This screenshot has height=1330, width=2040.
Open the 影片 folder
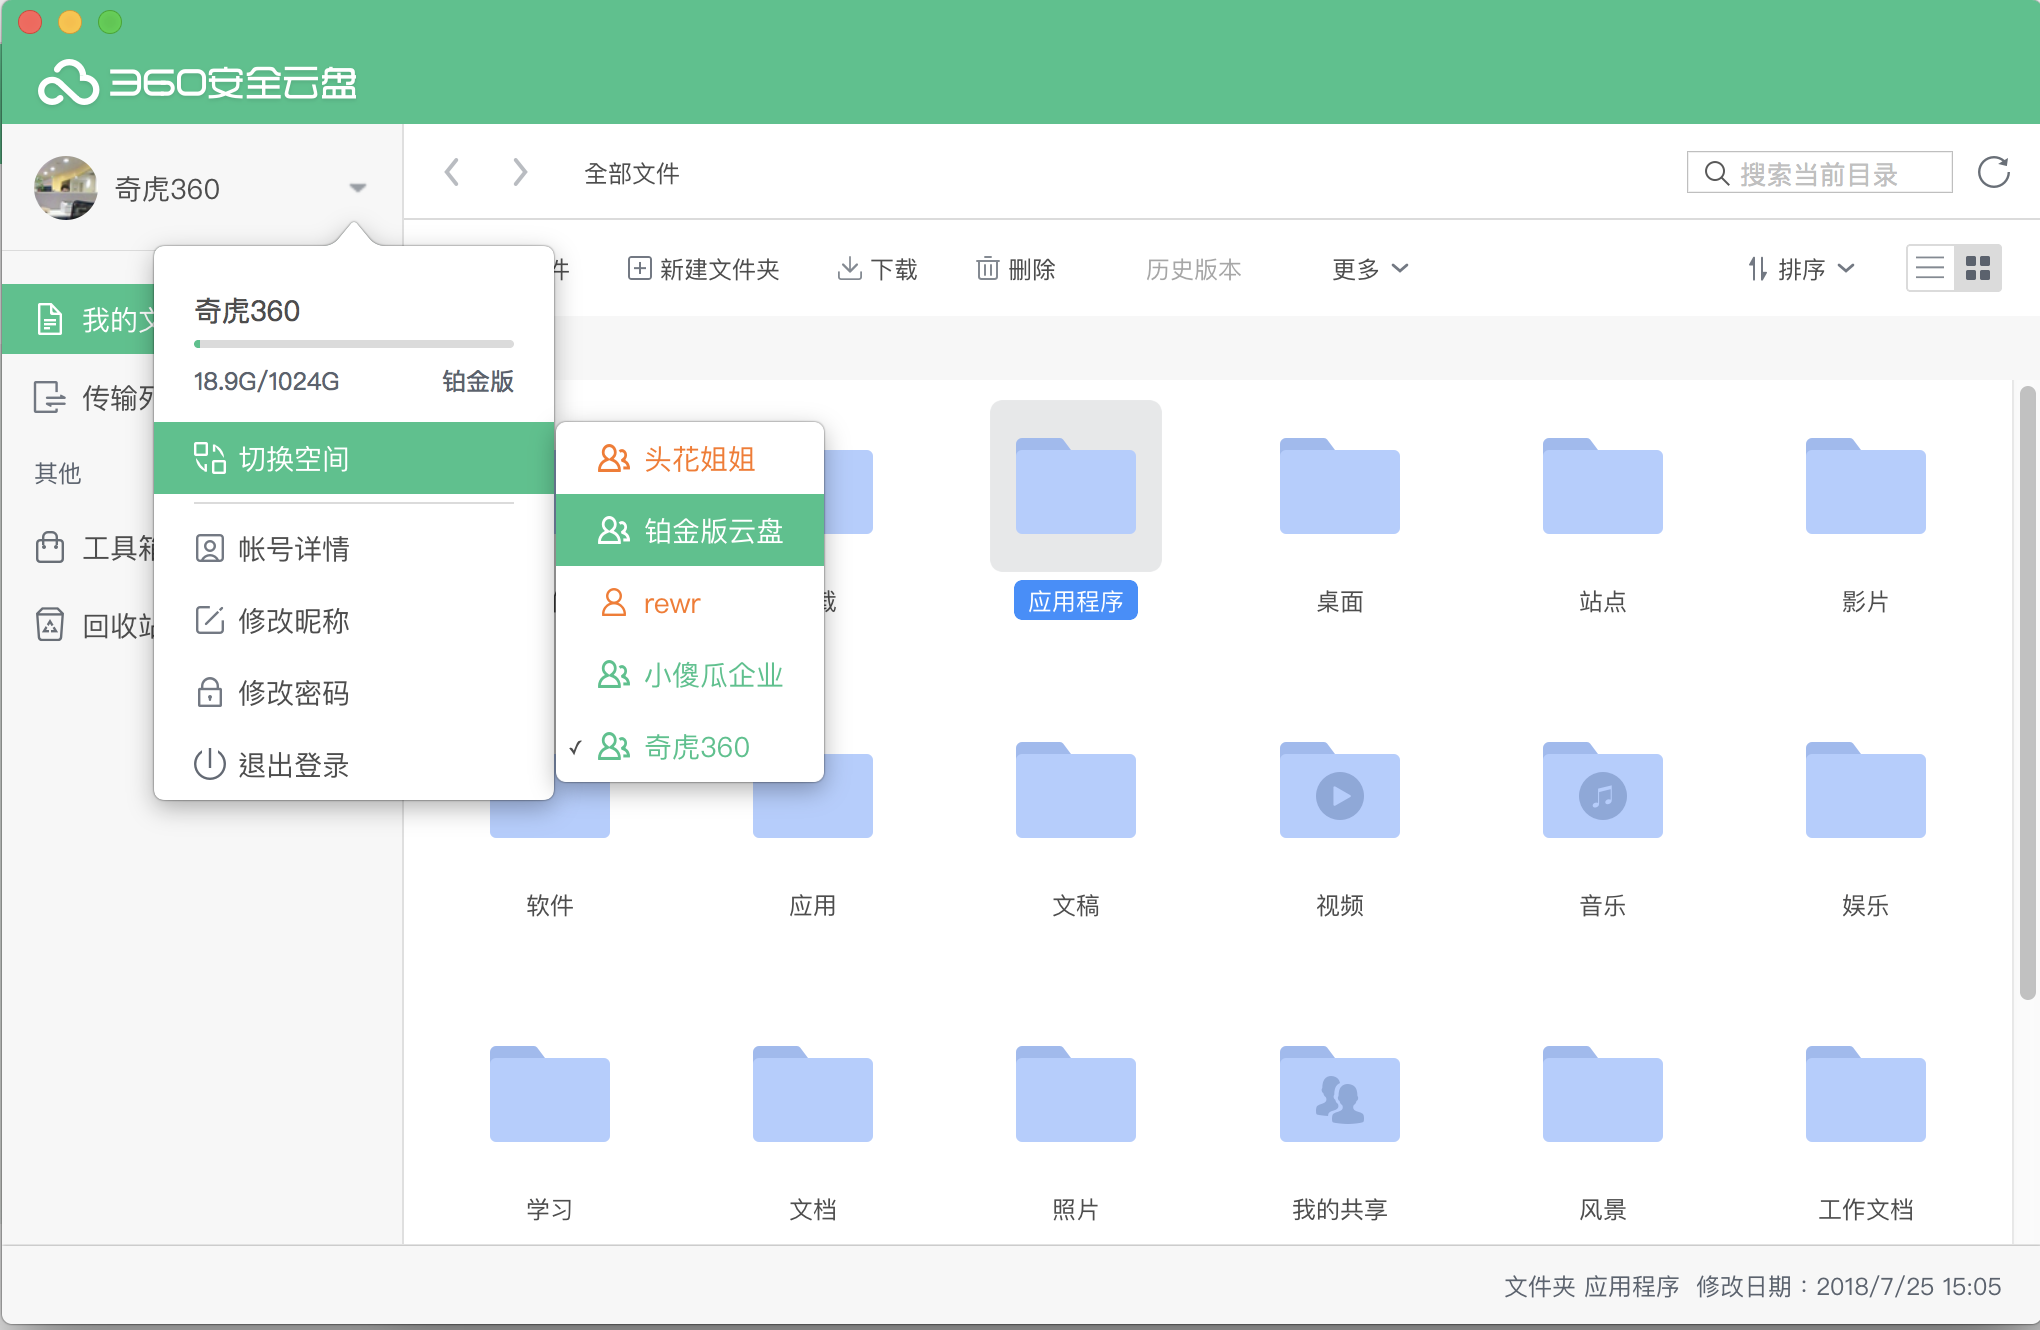click(1865, 486)
